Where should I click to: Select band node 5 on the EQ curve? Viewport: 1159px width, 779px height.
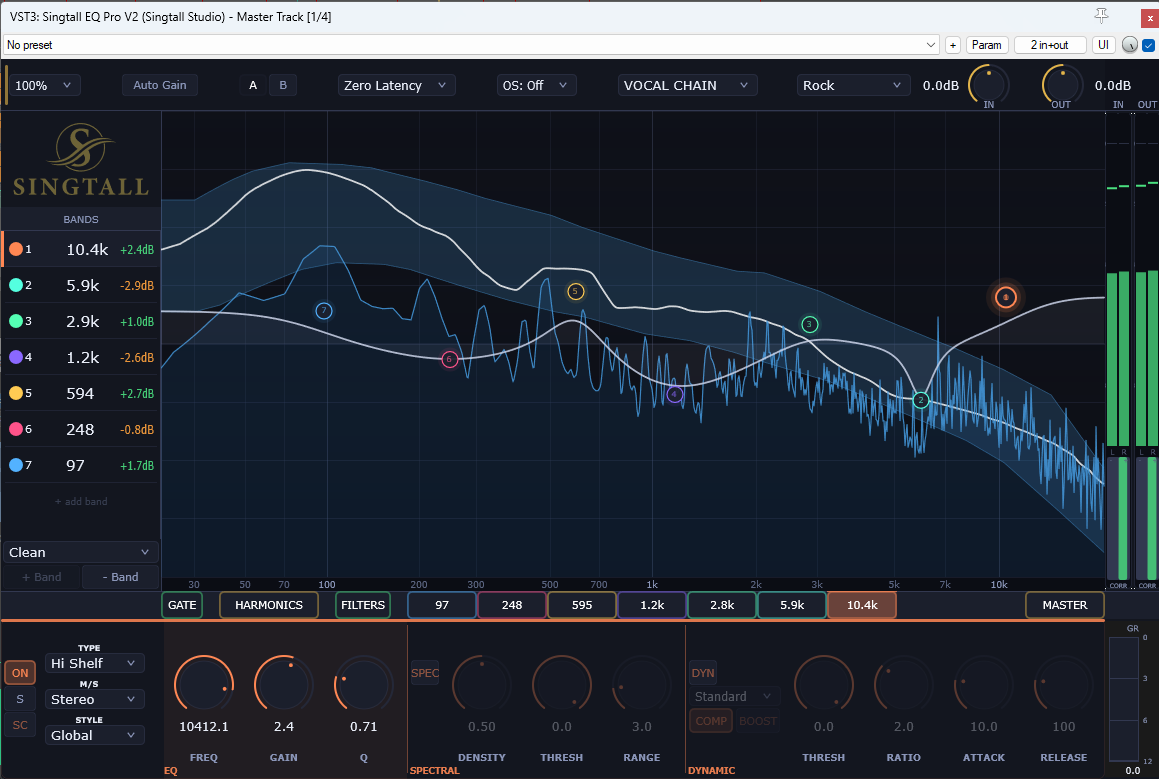point(575,291)
